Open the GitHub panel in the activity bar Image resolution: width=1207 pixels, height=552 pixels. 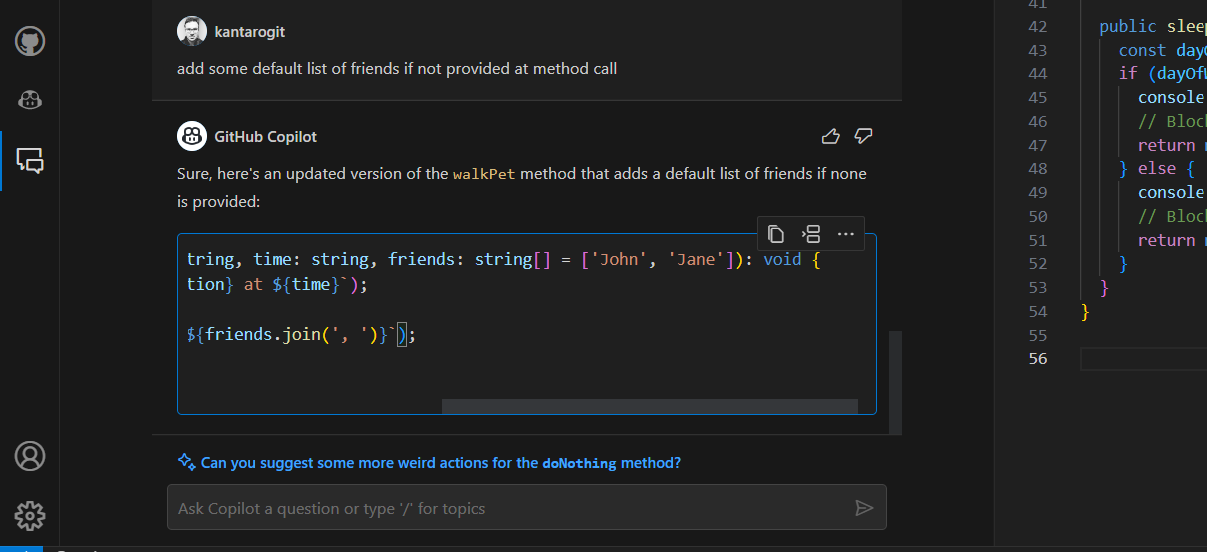tap(30, 41)
